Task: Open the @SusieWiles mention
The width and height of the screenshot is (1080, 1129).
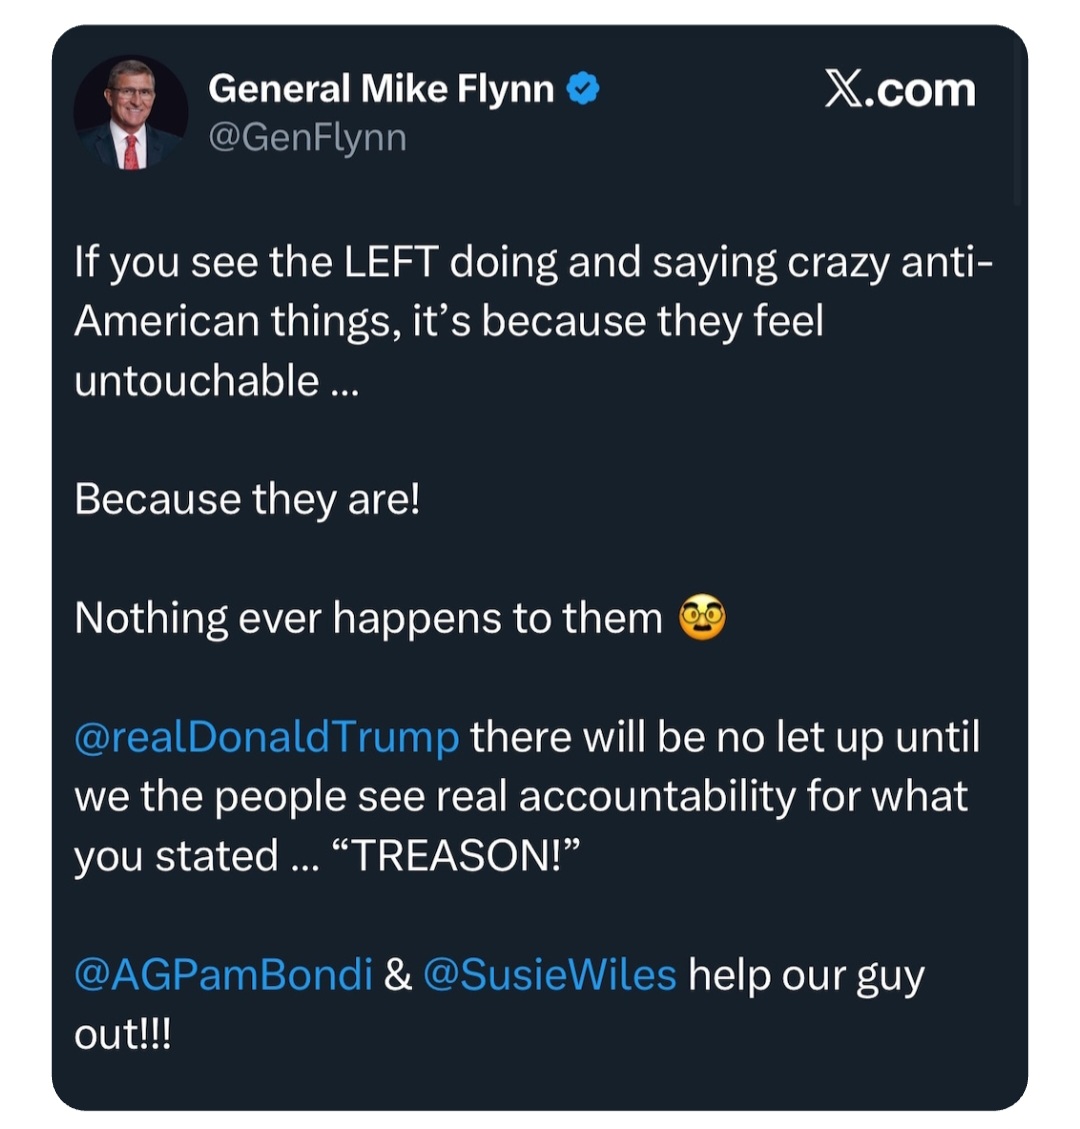Action: pyautogui.click(x=549, y=974)
